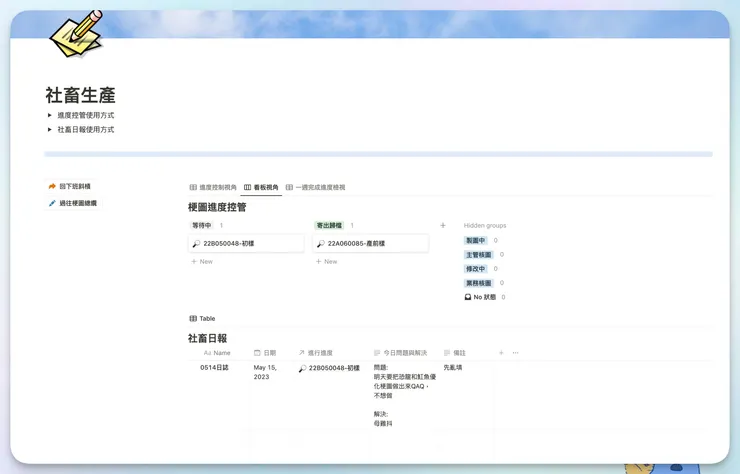Viewport: 740px width, 474px height.
Task: Show the hidden 業務核圖 group
Action: pyautogui.click(x=479, y=283)
